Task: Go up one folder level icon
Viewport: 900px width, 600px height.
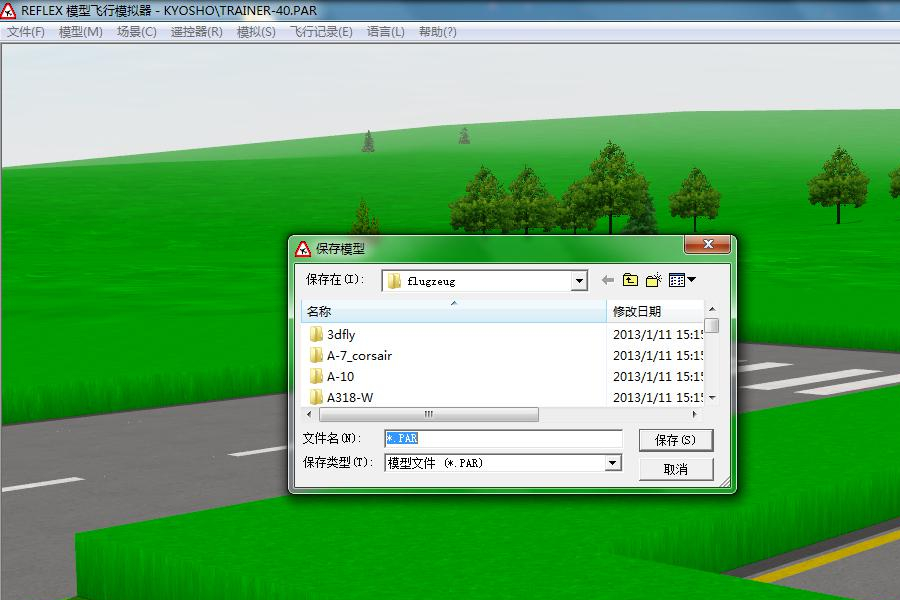Action: pyautogui.click(x=630, y=280)
